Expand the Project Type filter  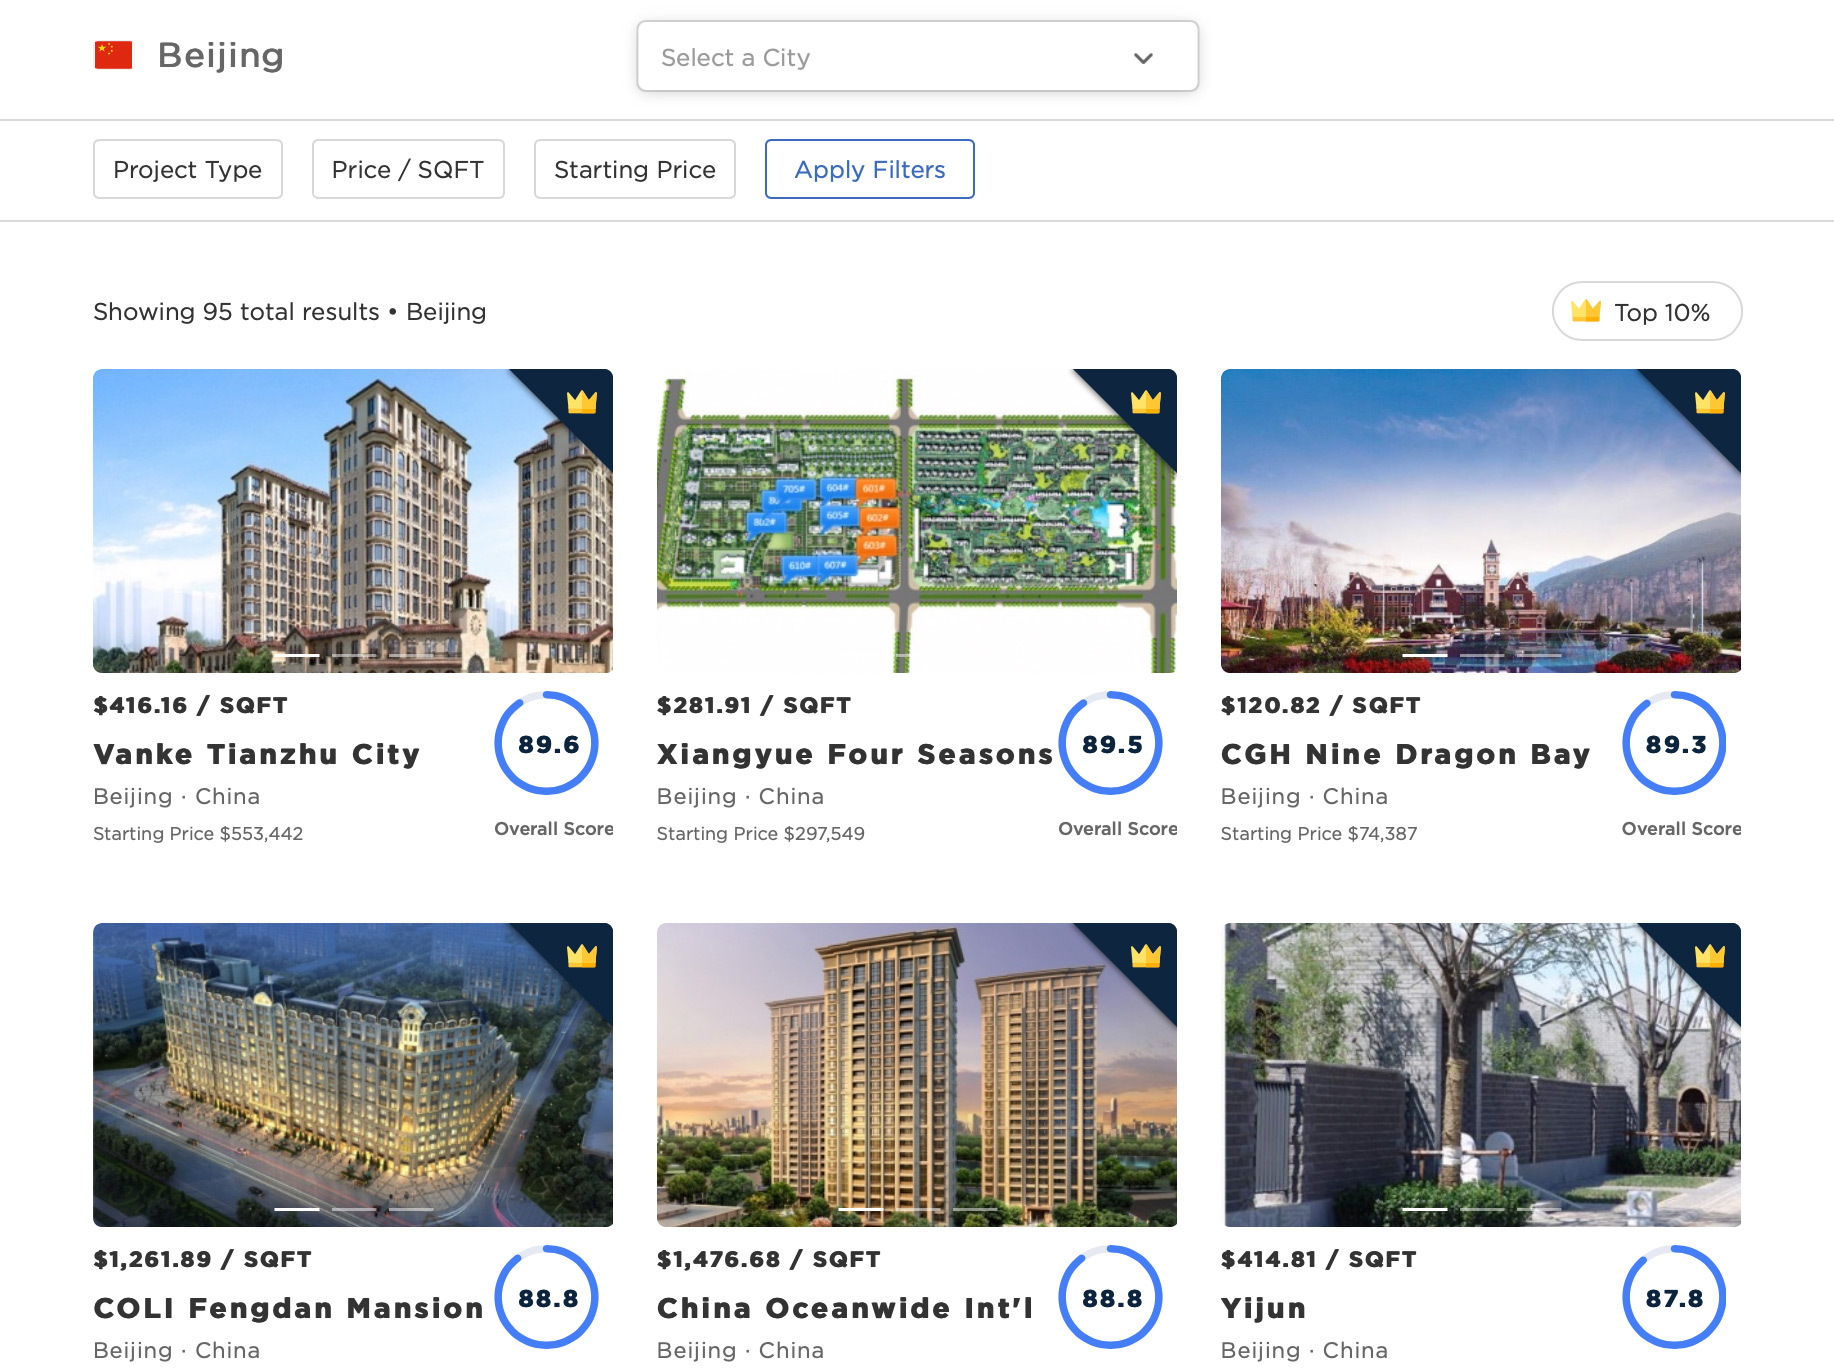pos(187,169)
